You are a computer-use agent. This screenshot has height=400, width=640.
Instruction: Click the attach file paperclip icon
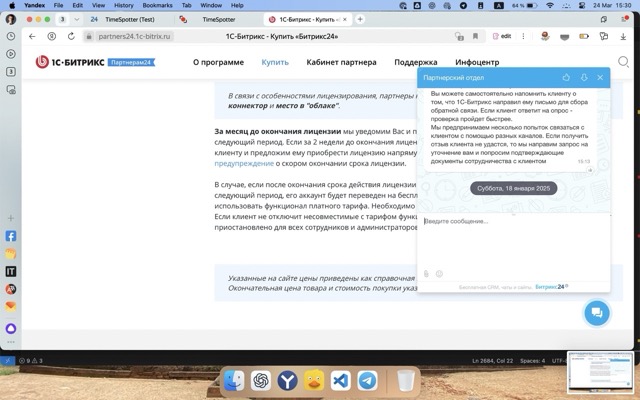pos(426,273)
